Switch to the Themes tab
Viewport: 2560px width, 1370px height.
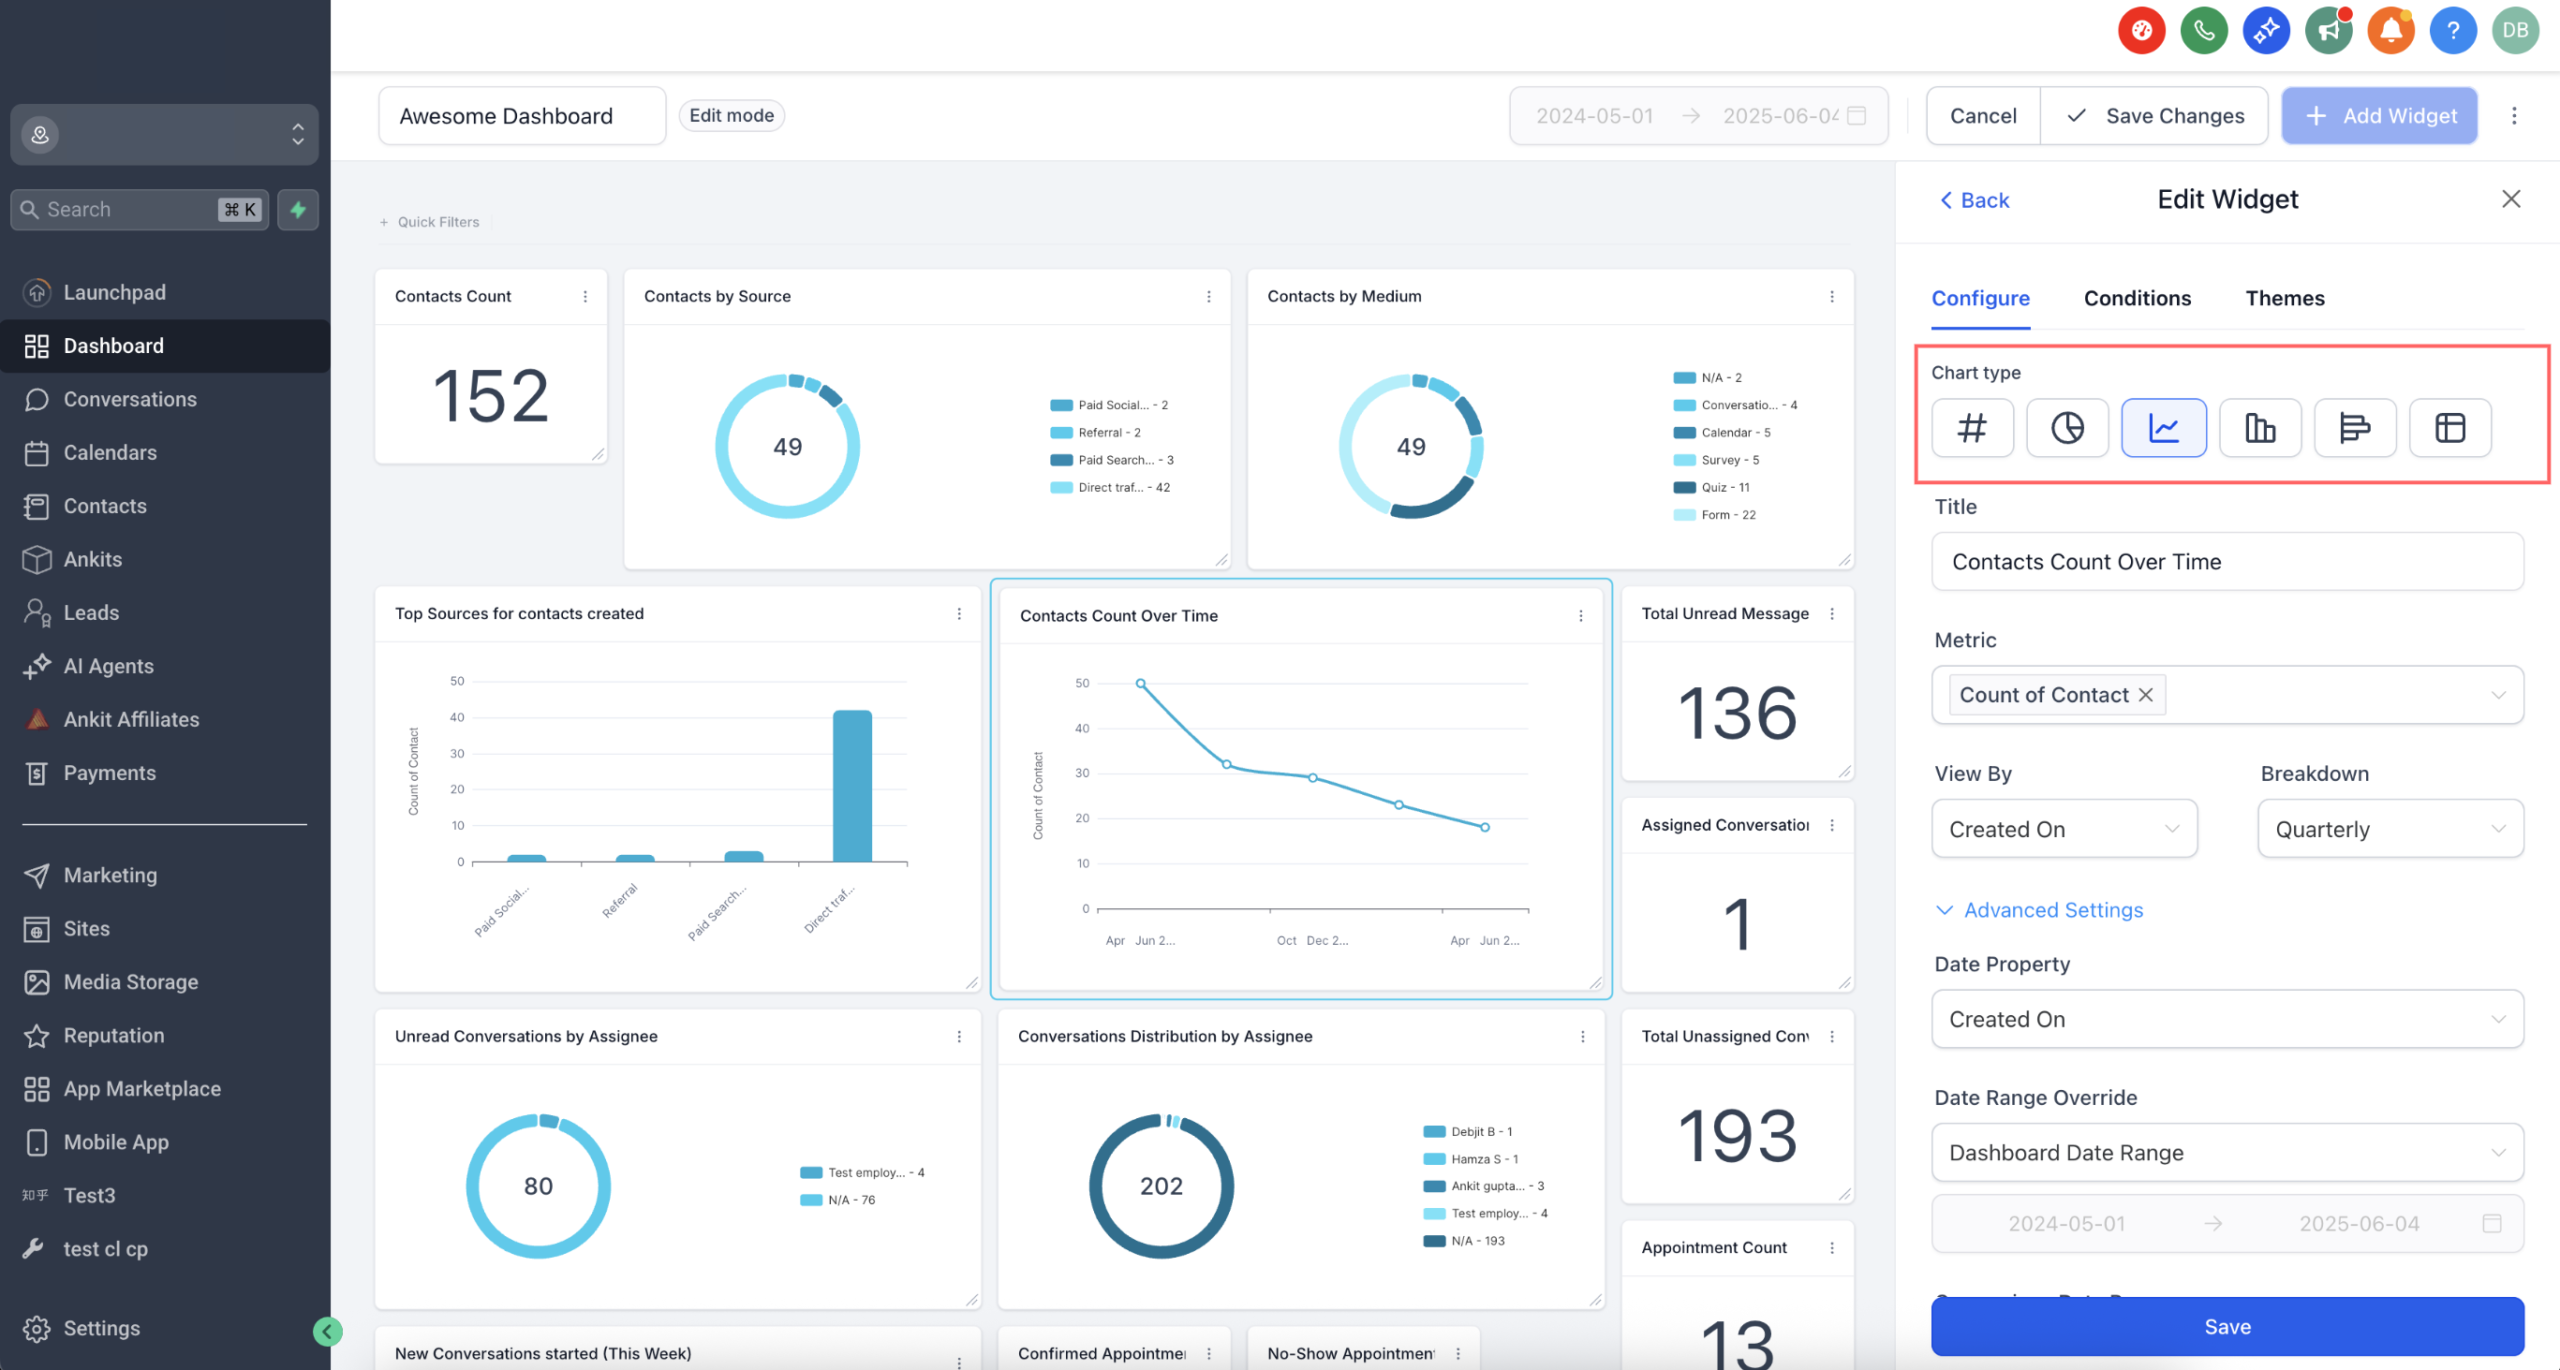click(2285, 298)
